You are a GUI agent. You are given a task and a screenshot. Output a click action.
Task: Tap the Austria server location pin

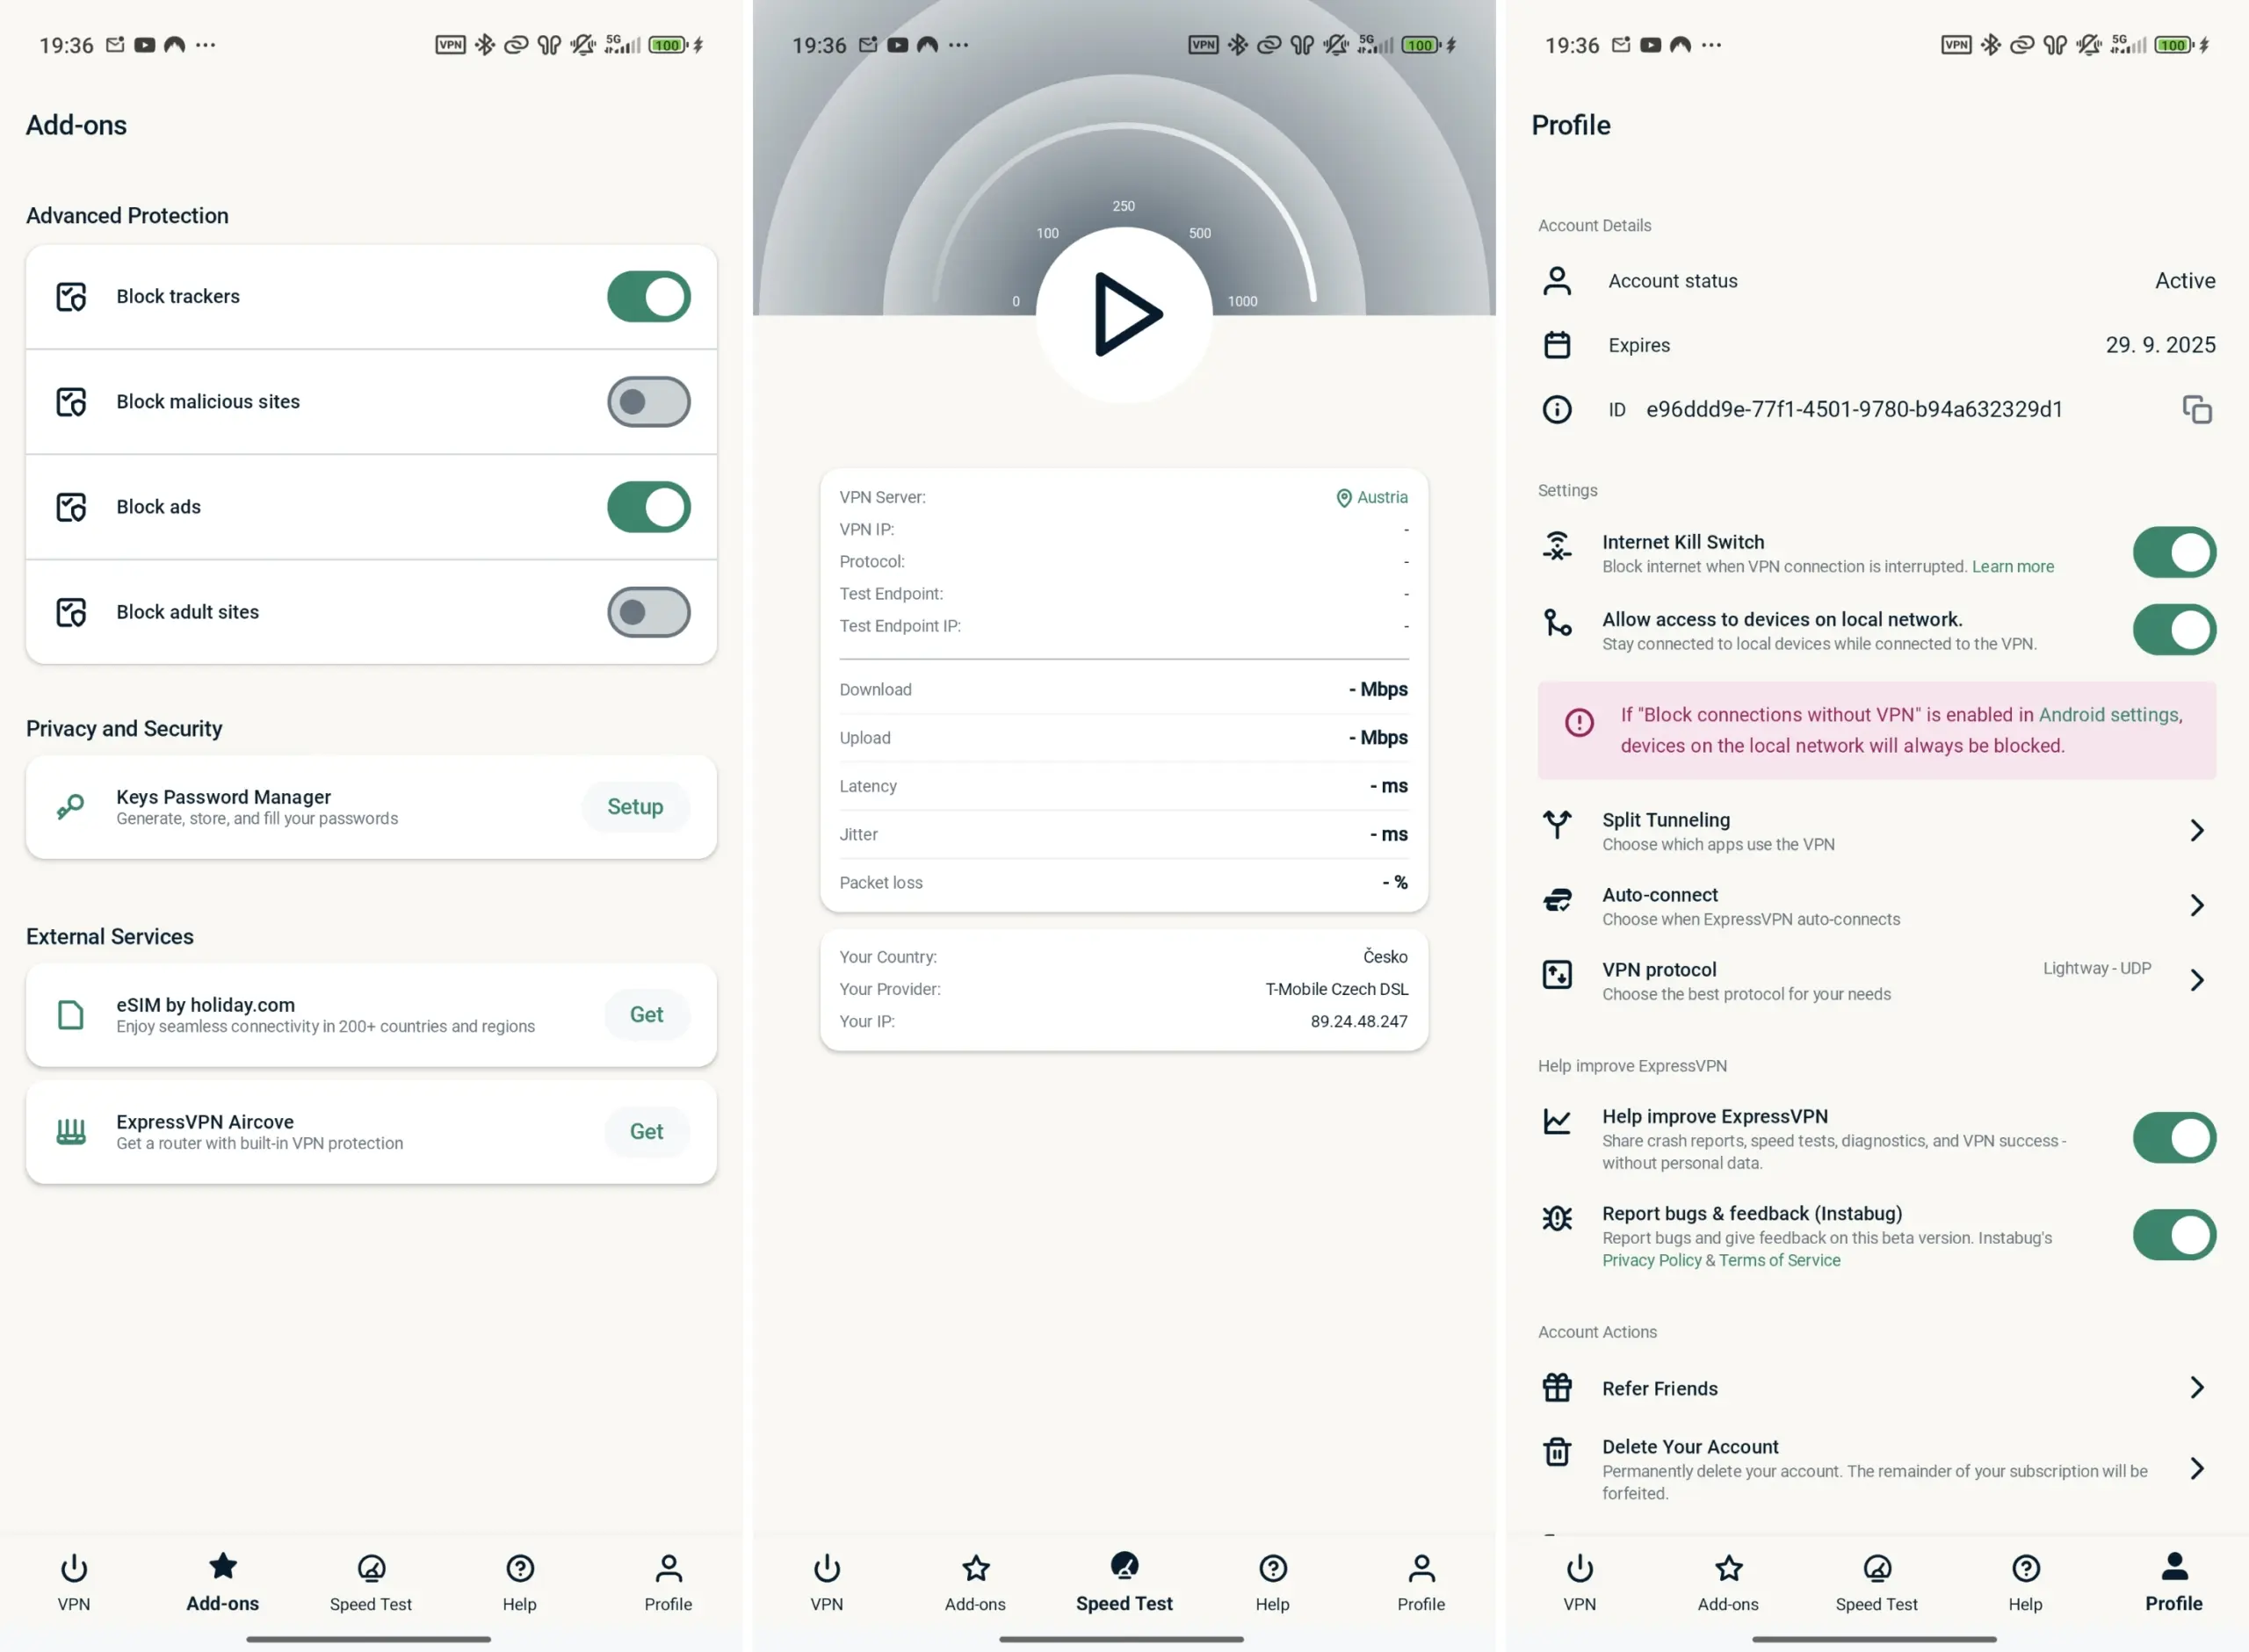(x=1343, y=498)
